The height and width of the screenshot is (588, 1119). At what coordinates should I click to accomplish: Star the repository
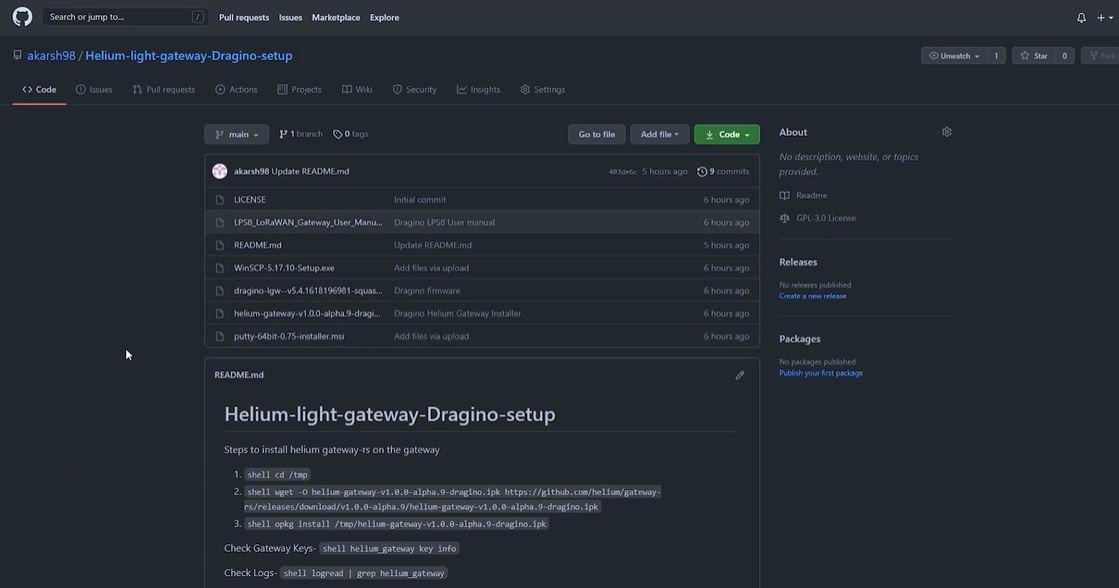(x=1033, y=56)
